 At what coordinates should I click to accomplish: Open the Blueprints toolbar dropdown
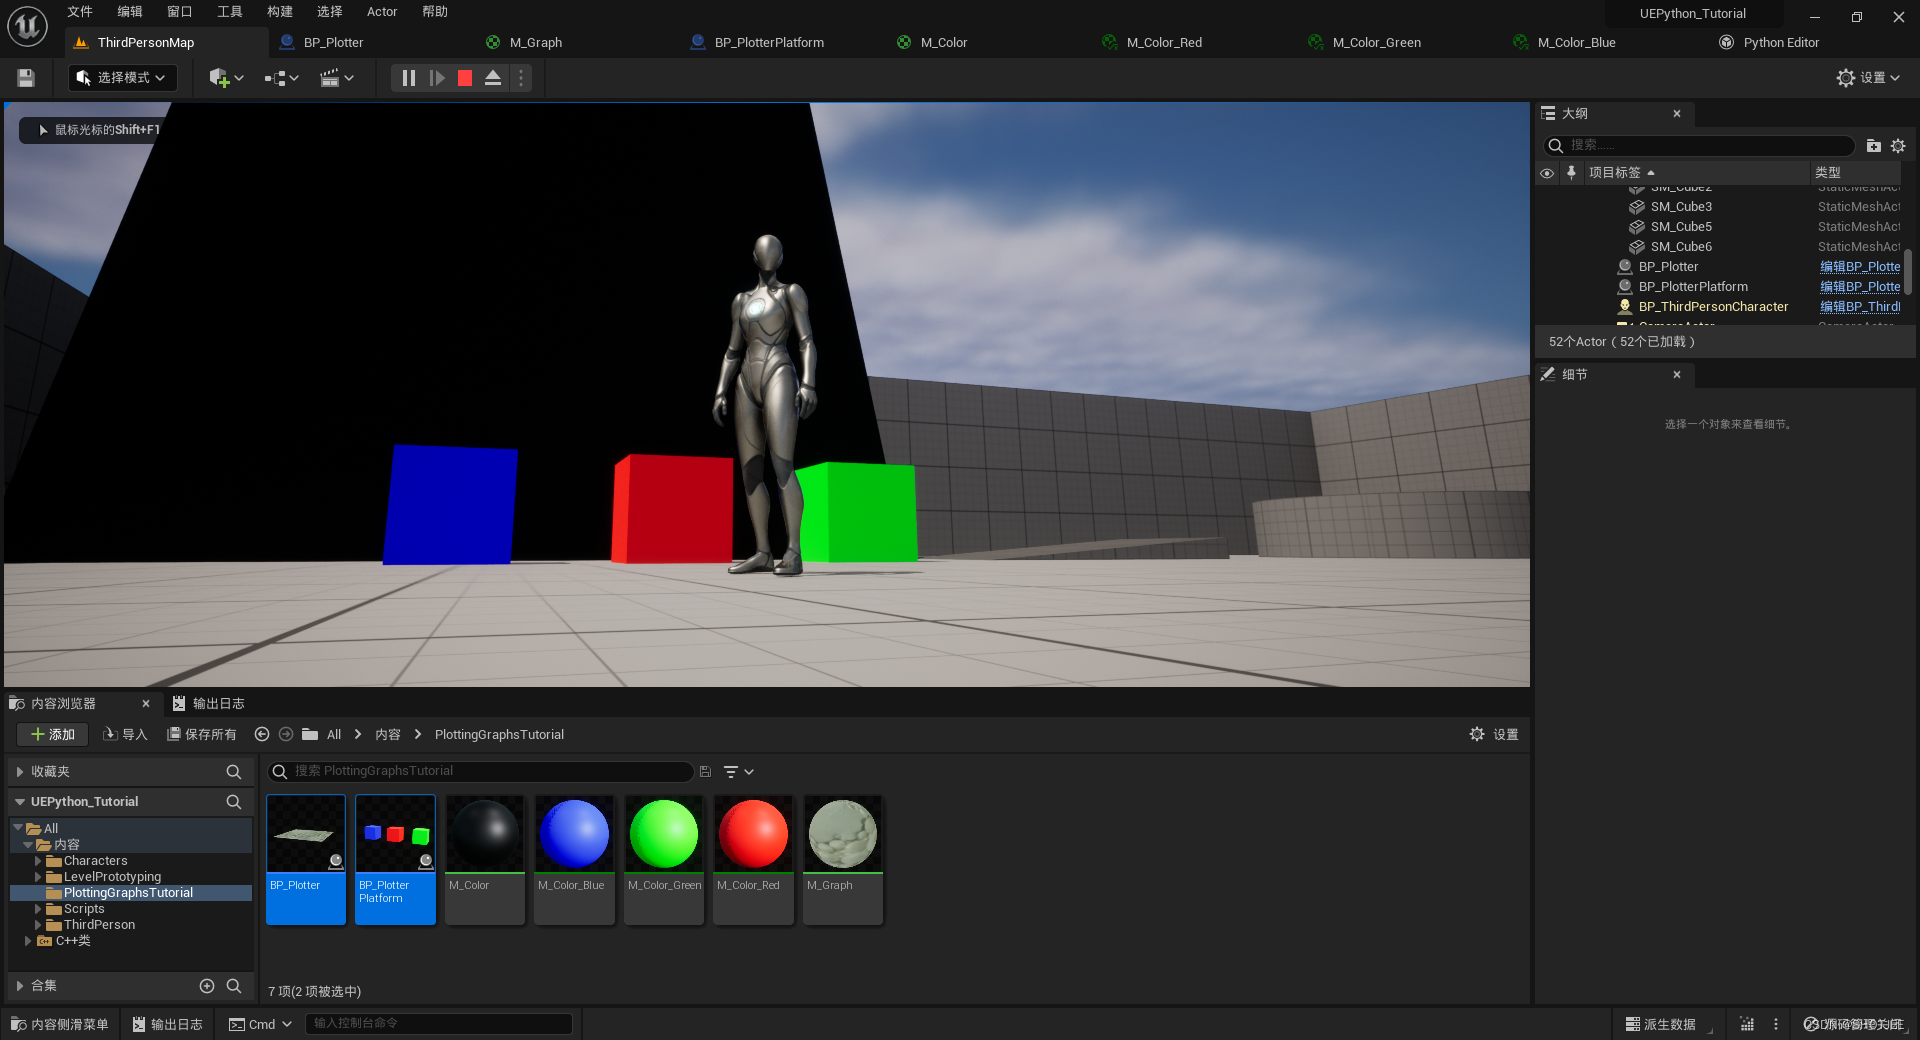(x=282, y=78)
